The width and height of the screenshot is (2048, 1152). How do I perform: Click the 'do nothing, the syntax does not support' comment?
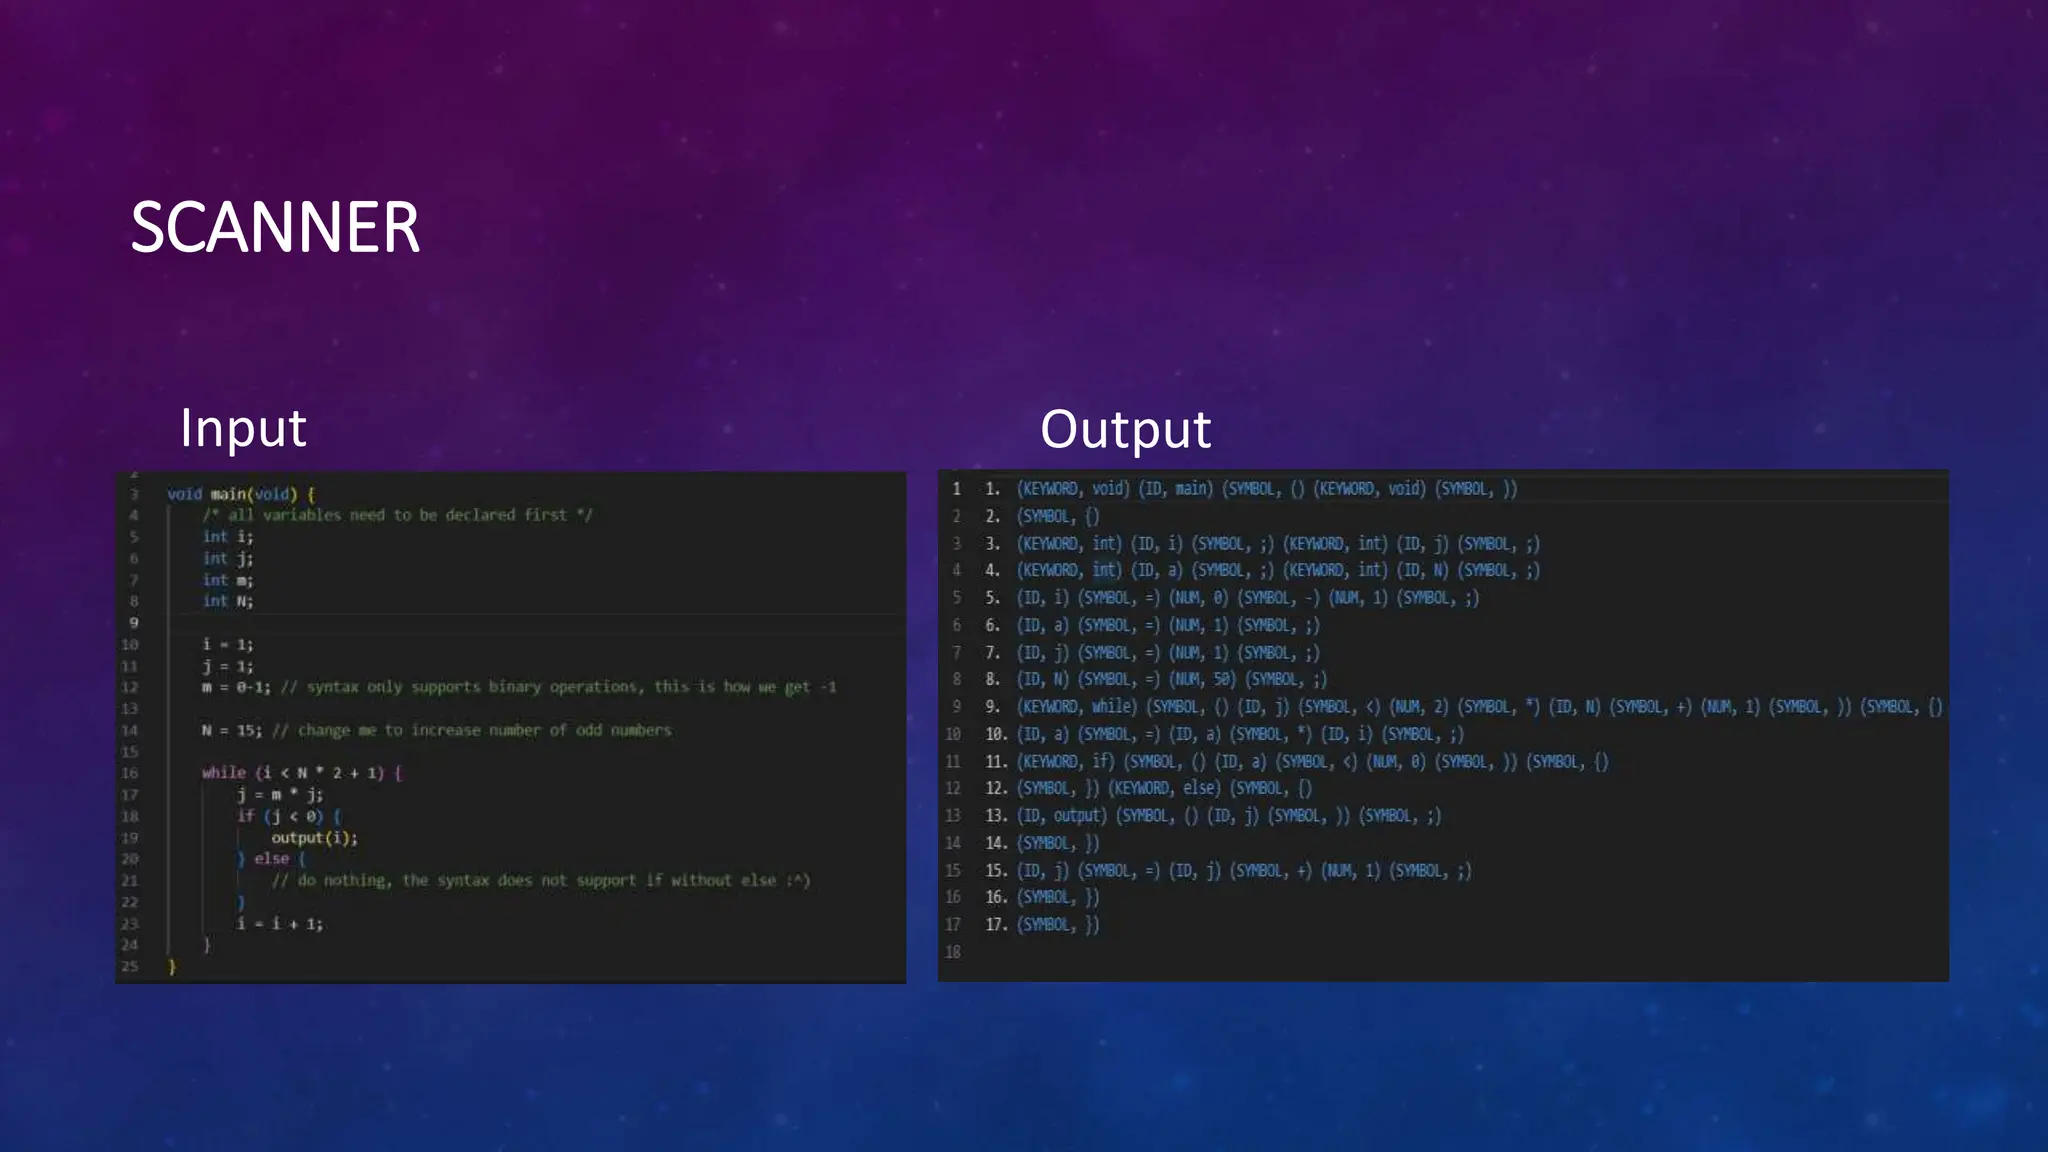541,881
